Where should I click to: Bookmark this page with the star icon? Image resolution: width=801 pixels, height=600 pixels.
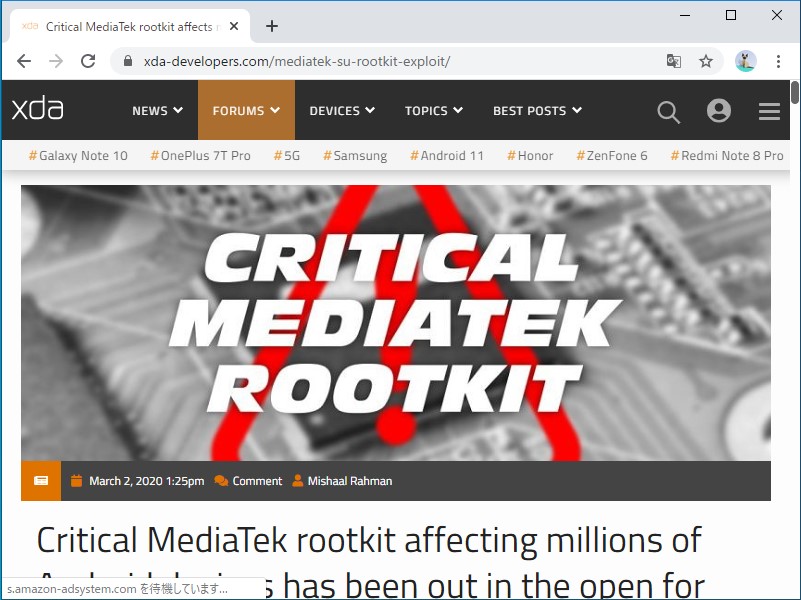[x=706, y=61]
